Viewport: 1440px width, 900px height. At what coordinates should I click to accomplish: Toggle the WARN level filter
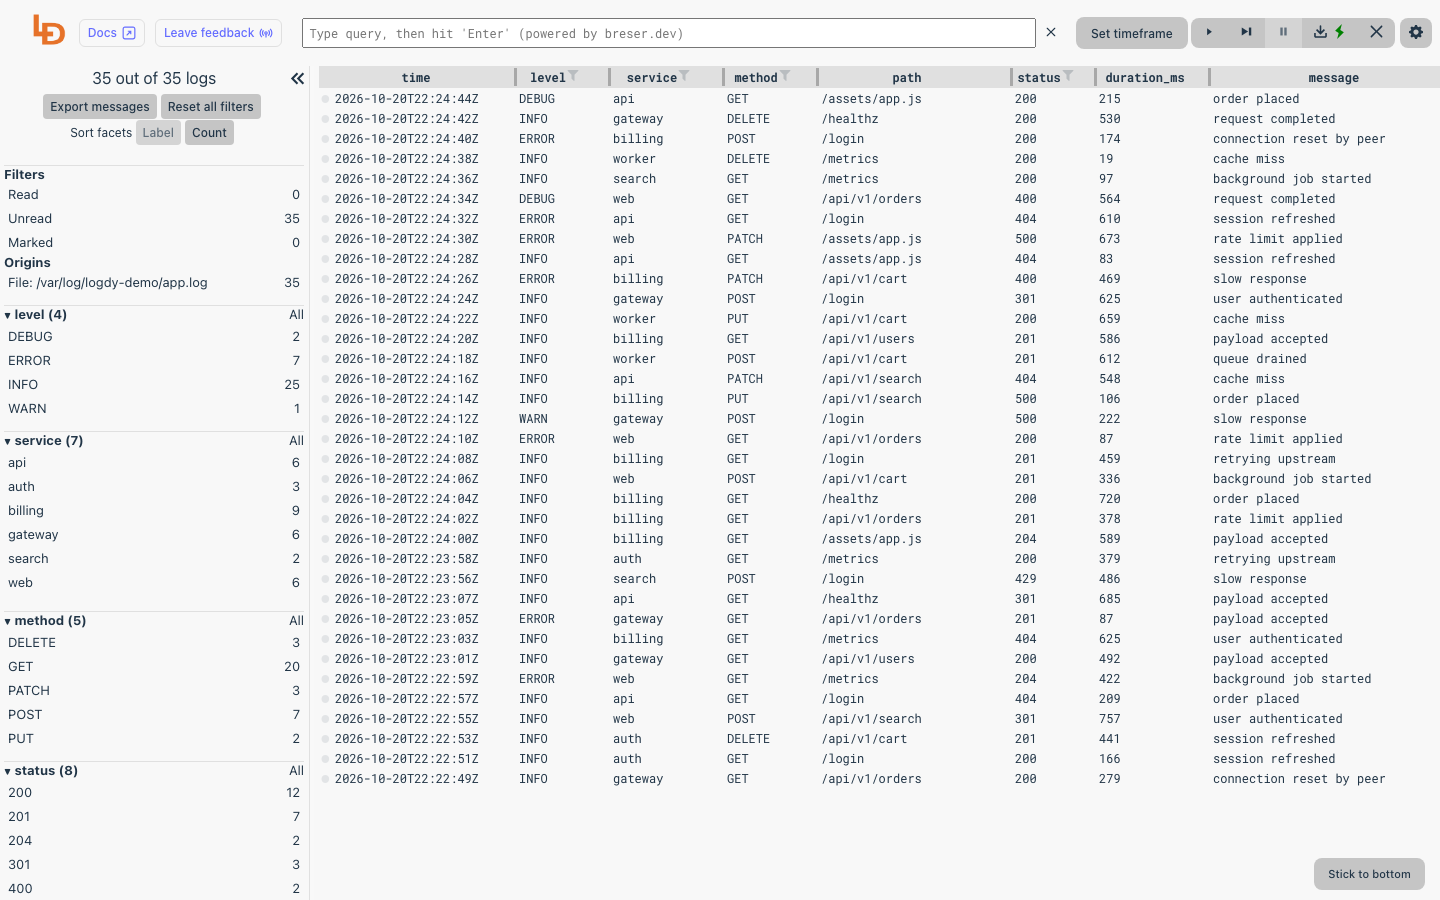(154, 409)
